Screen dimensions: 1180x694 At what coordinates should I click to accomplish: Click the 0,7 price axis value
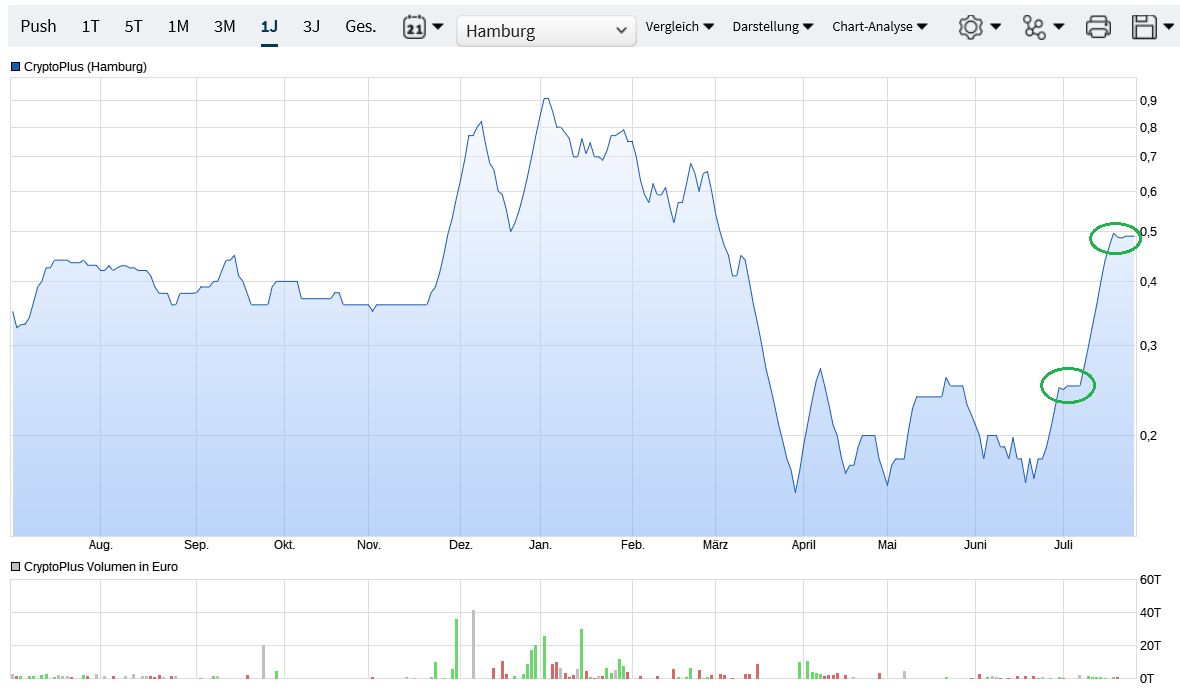pos(1148,157)
